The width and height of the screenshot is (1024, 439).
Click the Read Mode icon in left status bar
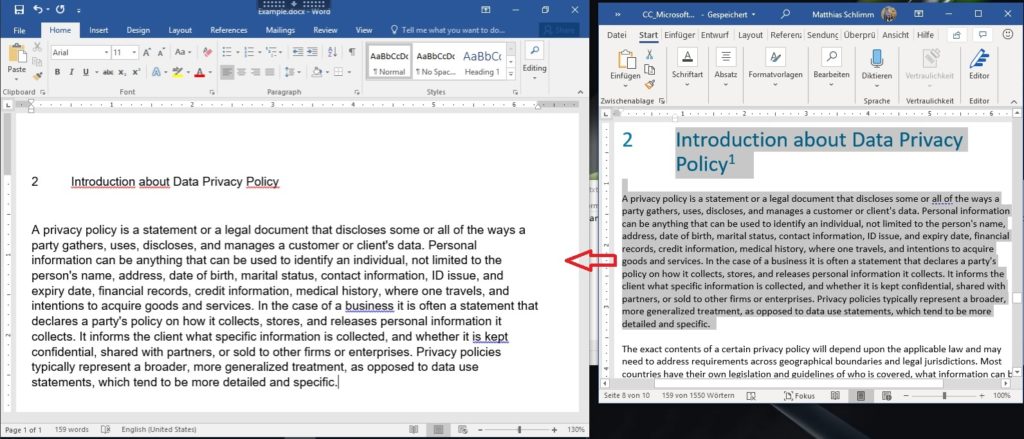(x=413, y=430)
